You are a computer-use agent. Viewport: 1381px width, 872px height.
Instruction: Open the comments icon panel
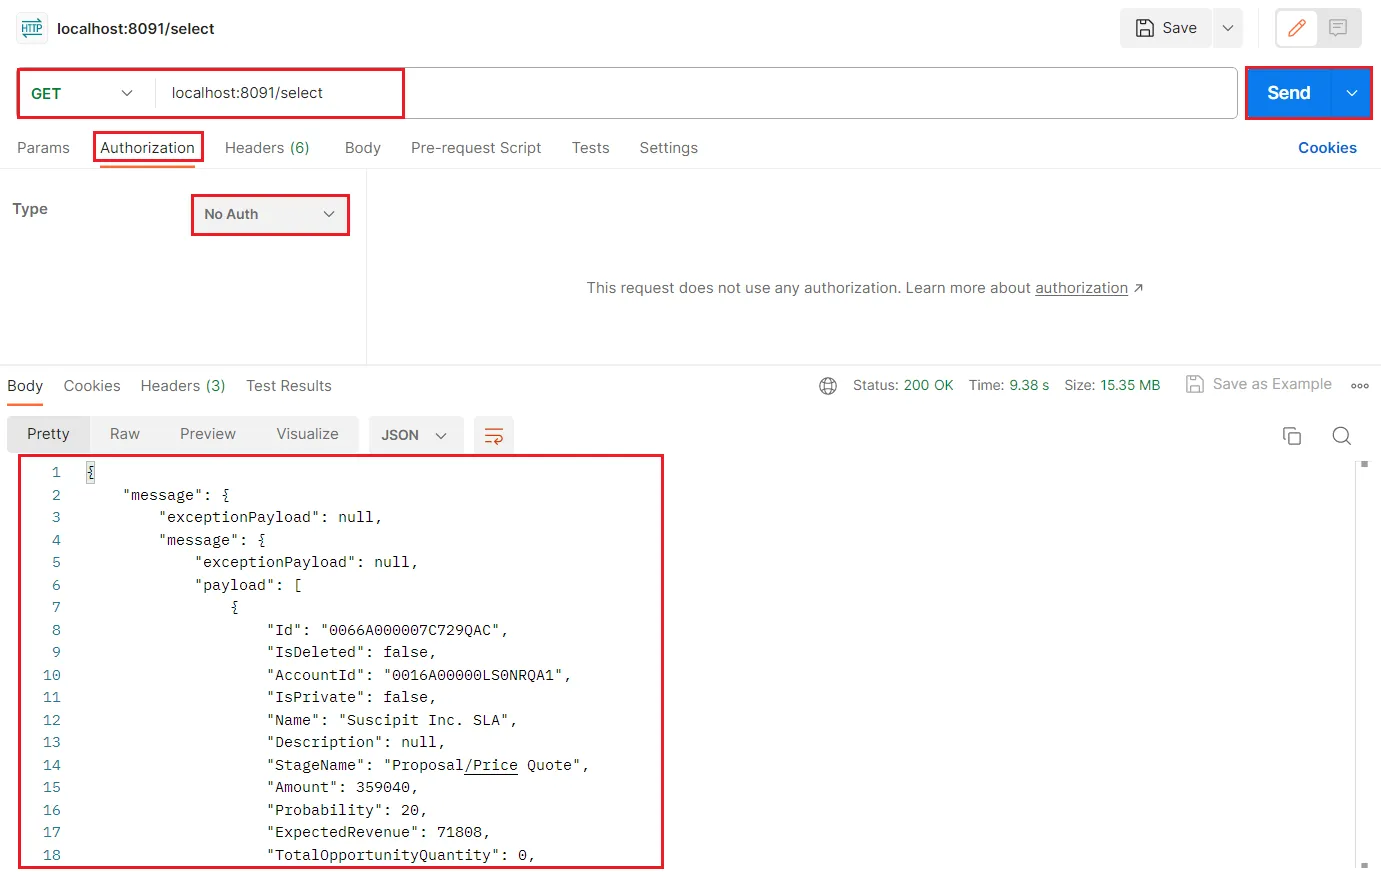1338,28
